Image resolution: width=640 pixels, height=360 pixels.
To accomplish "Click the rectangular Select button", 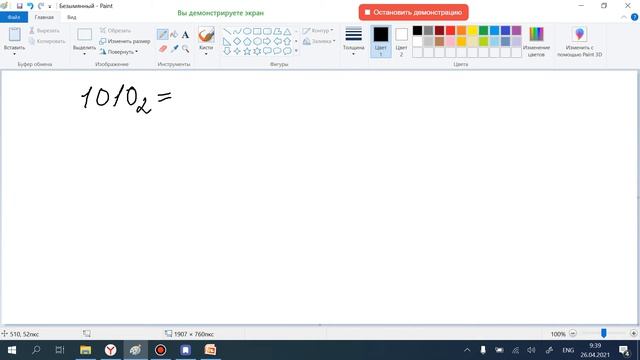I will [84, 35].
